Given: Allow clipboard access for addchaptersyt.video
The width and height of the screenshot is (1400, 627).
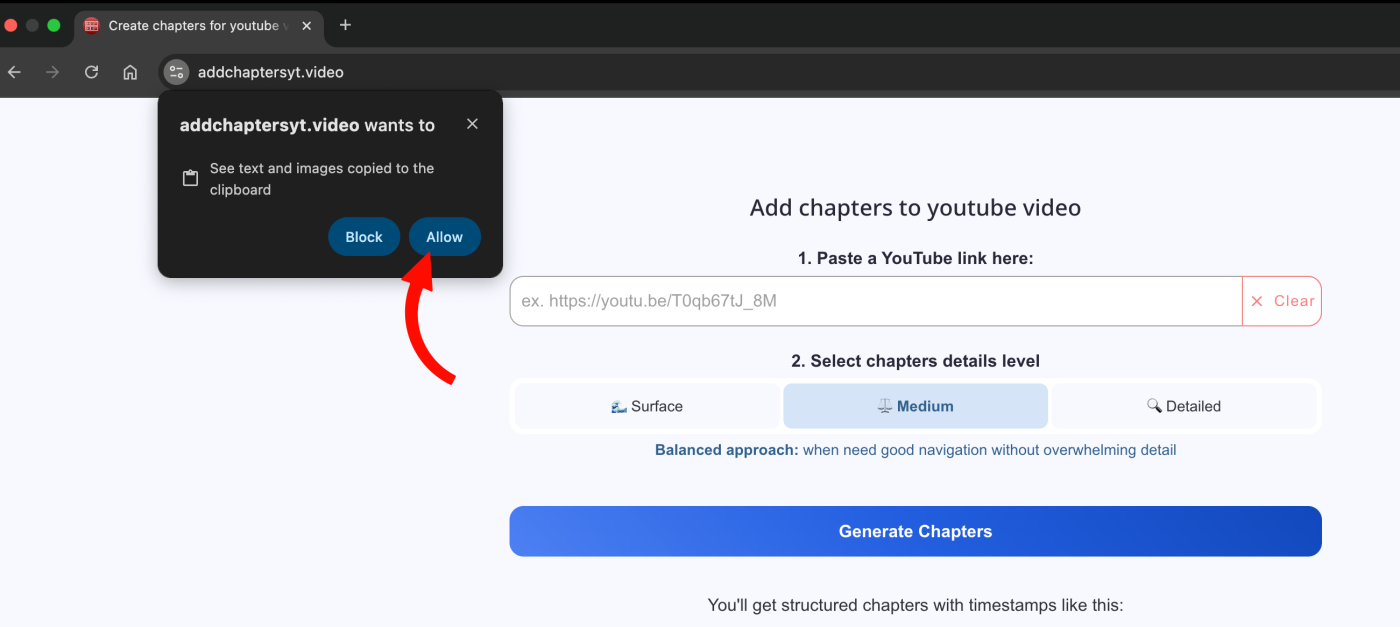Looking at the screenshot, I should tap(444, 237).
